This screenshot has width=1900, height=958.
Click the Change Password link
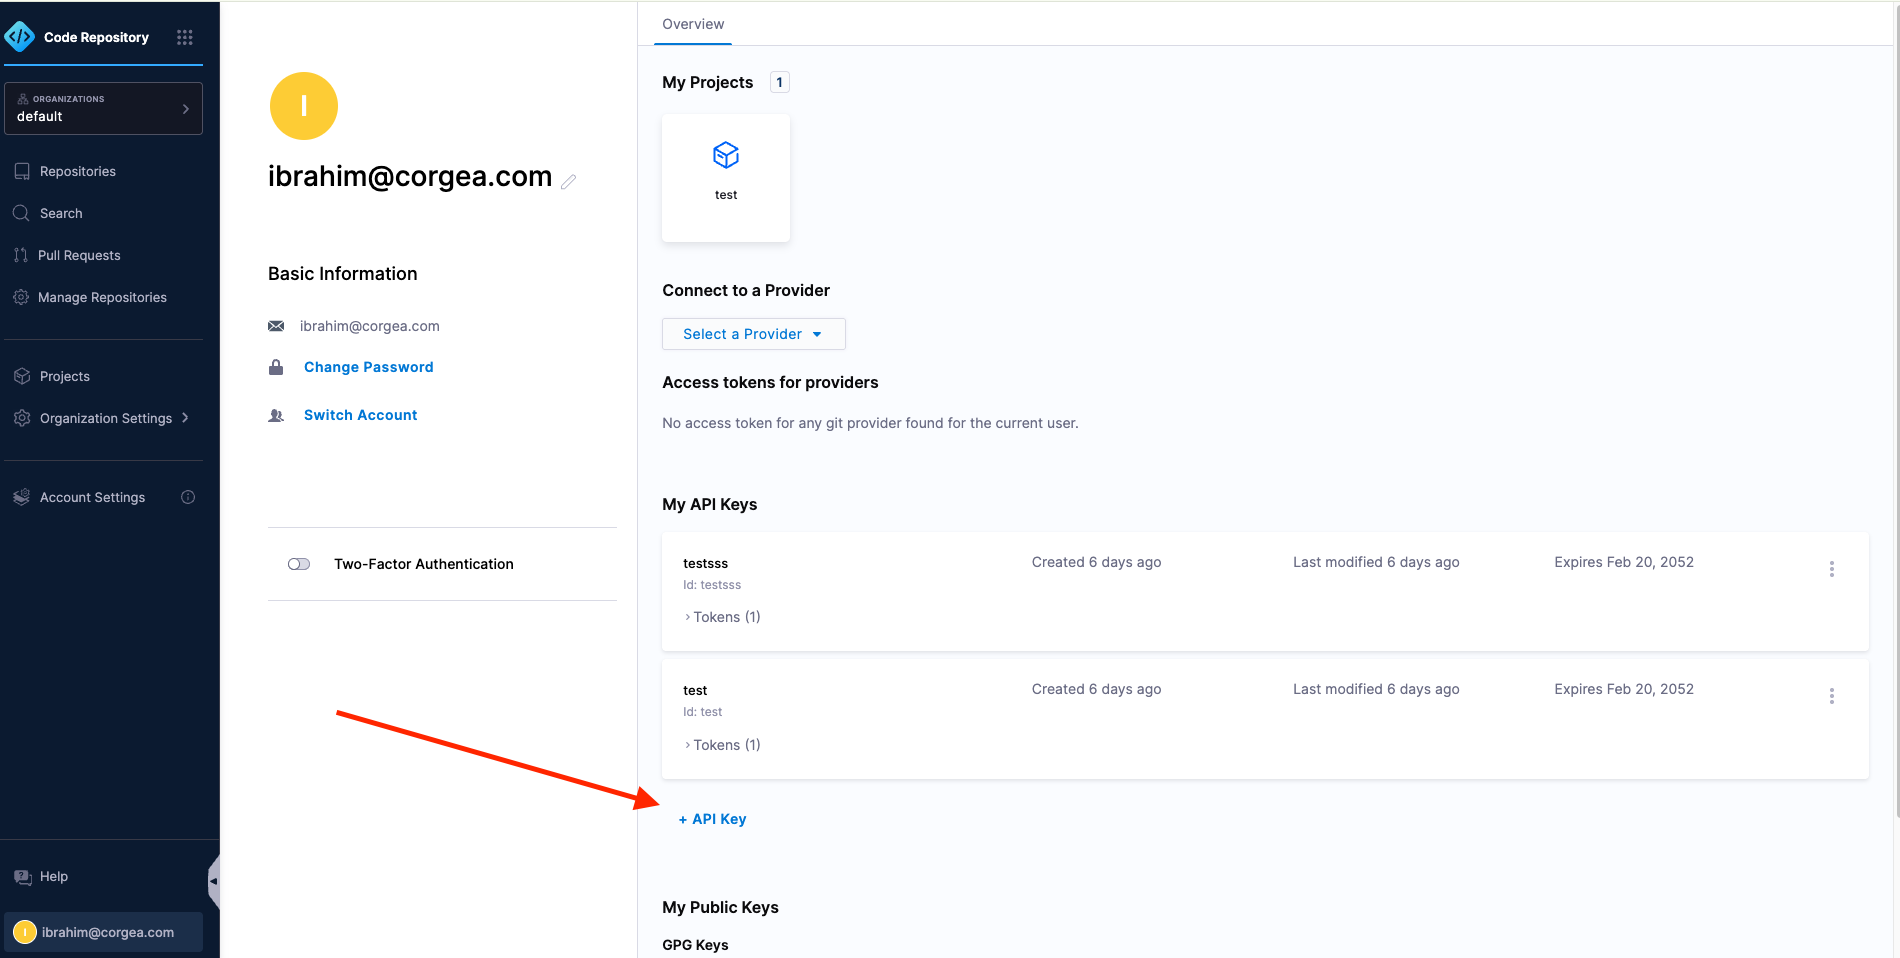click(x=369, y=367)
